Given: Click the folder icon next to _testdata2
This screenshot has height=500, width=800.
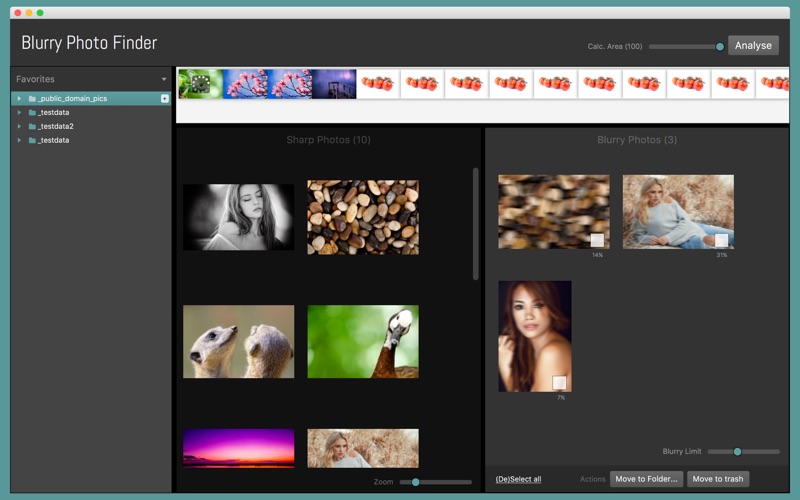Looking at the screenshot, I should pos(32,127).
